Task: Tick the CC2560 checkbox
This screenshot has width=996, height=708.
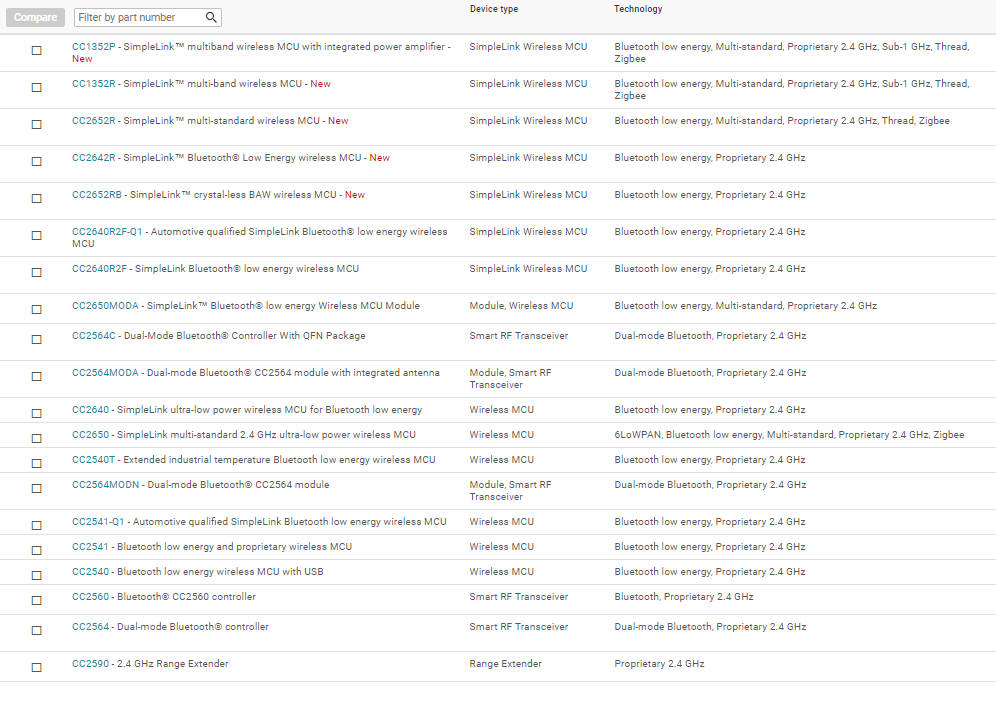Action: (37, 600)
